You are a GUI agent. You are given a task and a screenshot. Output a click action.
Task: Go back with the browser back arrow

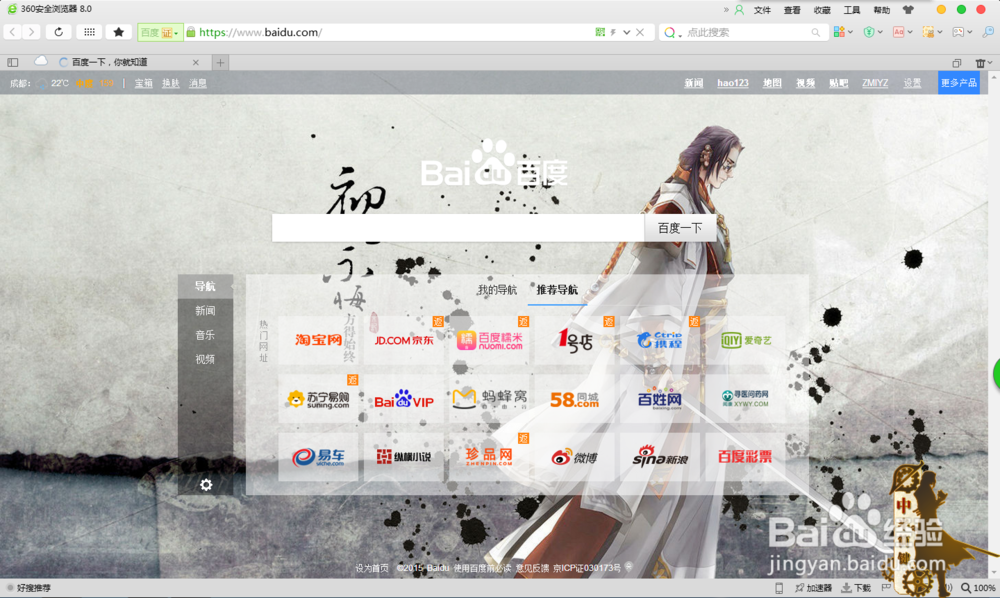pyautogui.click(x=13, y=32)
